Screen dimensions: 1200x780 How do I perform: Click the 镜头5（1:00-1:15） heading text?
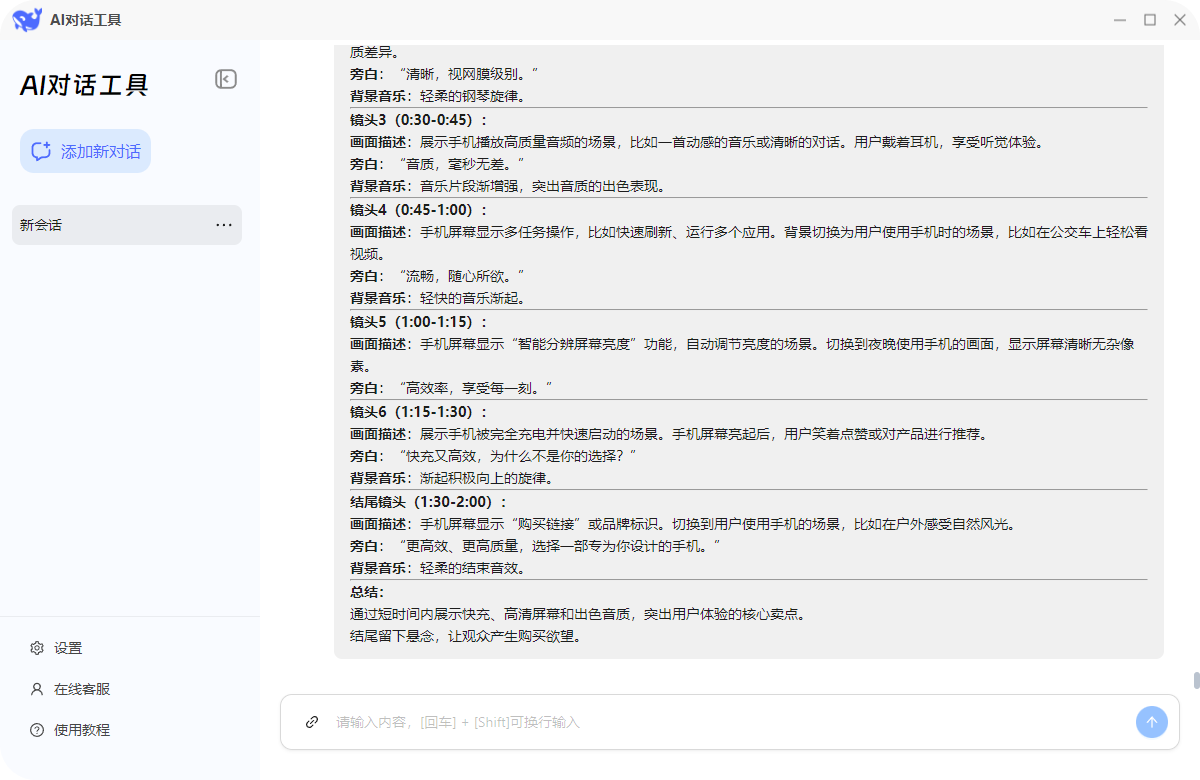(x=419, y=322)
